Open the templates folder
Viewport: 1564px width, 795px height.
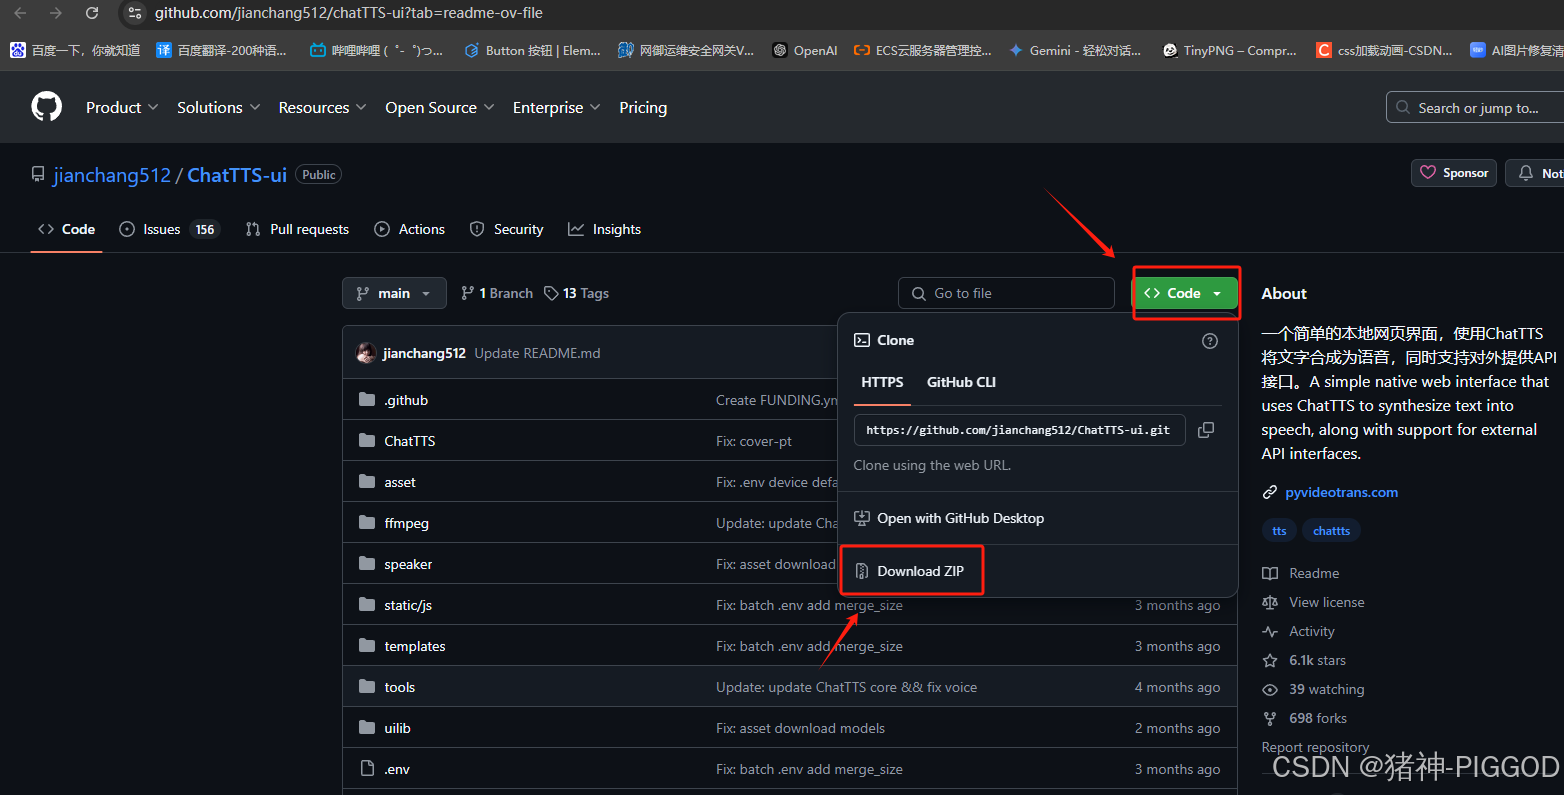tap(415, 646)
